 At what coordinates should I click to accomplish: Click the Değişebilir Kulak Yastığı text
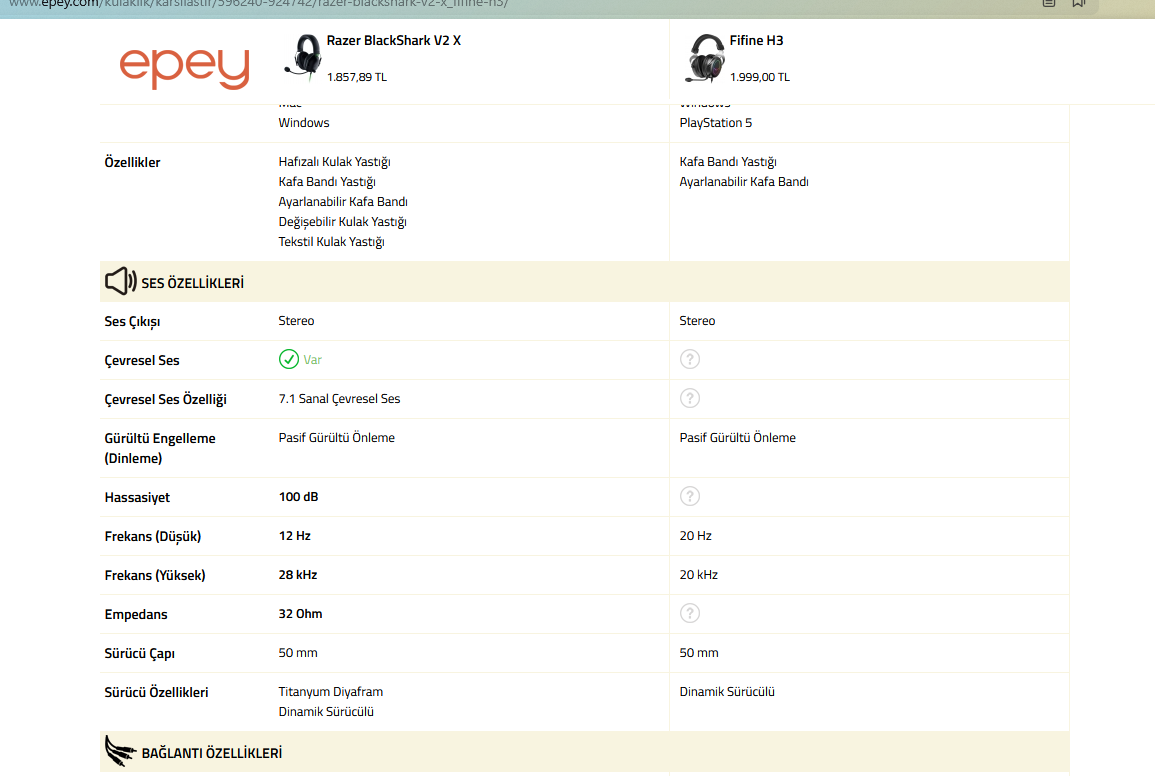pyautogui.click(x=343, y=222)
